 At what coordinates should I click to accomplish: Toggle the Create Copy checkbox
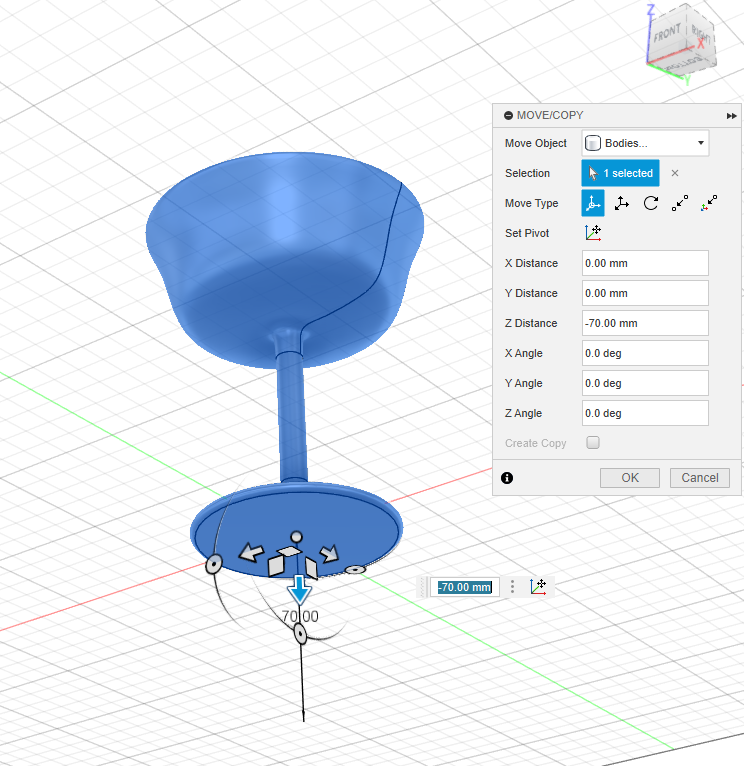pos(593,443)
